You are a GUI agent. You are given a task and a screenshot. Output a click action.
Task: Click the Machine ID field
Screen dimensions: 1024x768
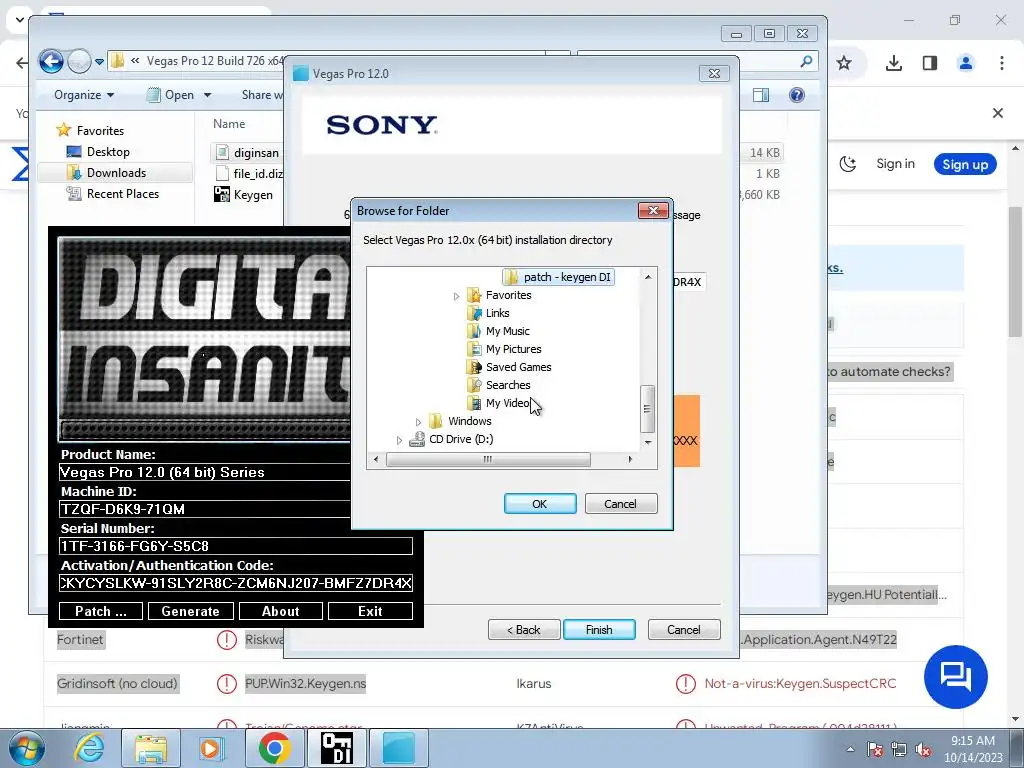204,509
